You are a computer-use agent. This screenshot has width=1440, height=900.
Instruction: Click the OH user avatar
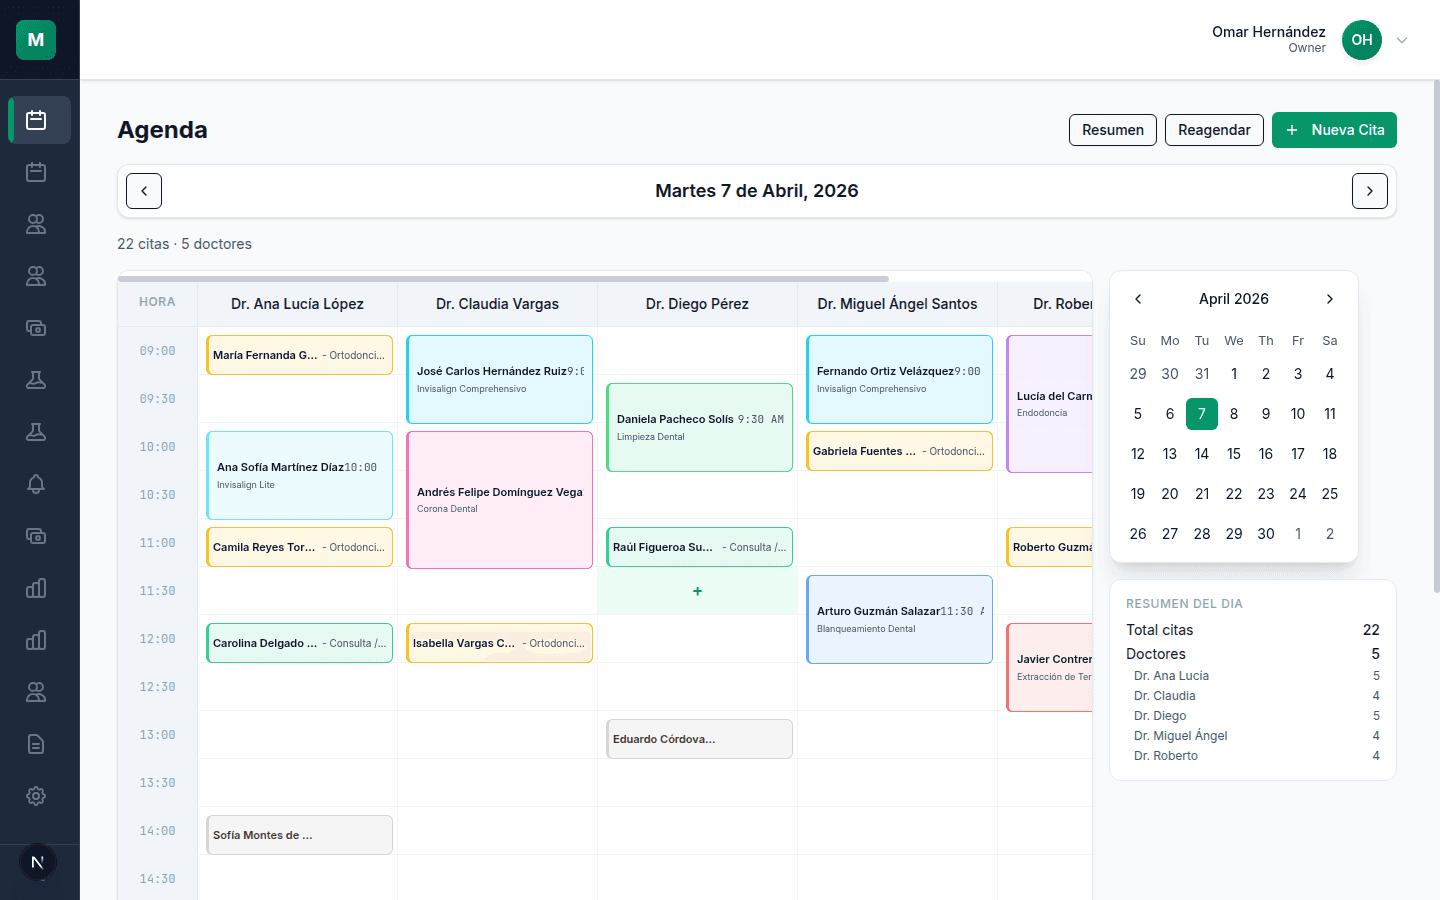[x=1361, y=40]
